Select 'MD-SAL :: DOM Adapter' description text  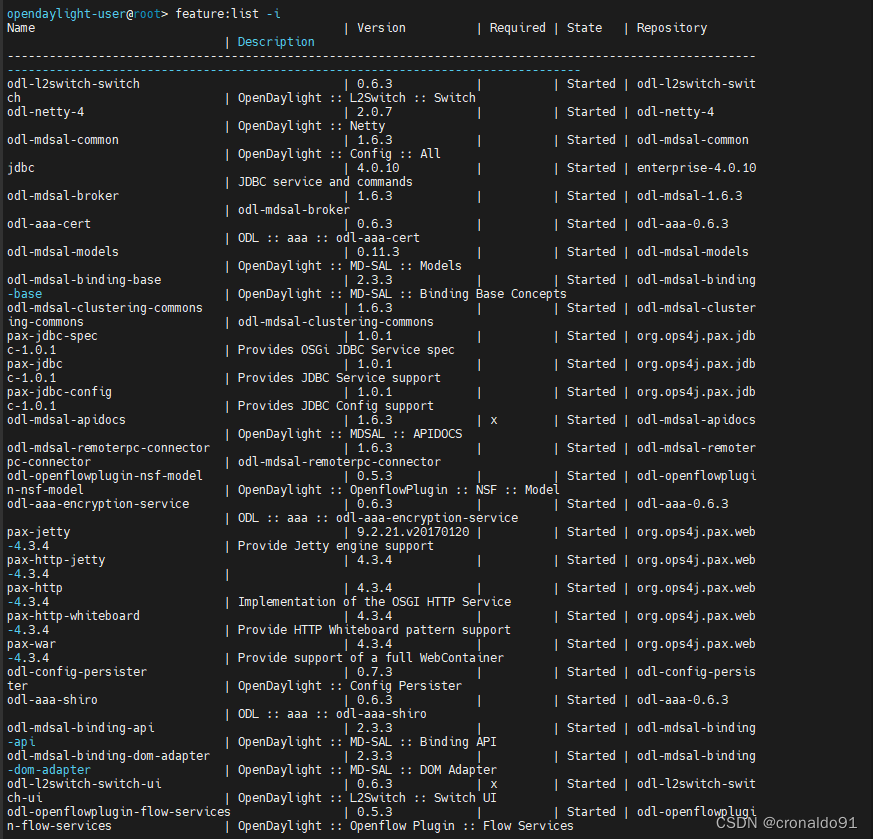point(423,770)
